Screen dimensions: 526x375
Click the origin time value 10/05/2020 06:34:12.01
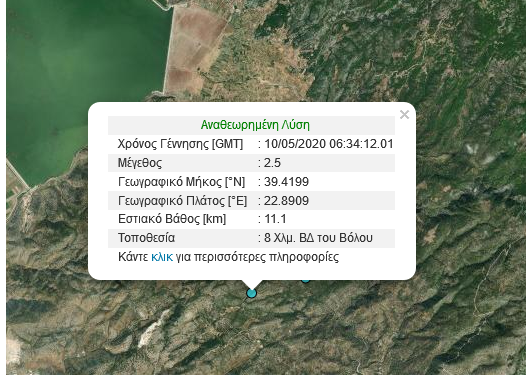[329, 144]
